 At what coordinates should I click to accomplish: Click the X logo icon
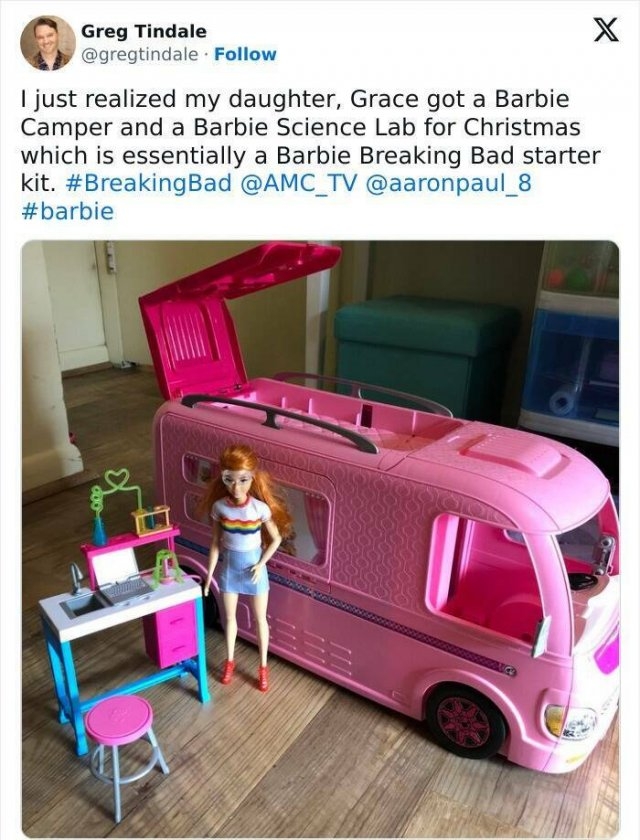pyautogui.click(x=606, y=29)
